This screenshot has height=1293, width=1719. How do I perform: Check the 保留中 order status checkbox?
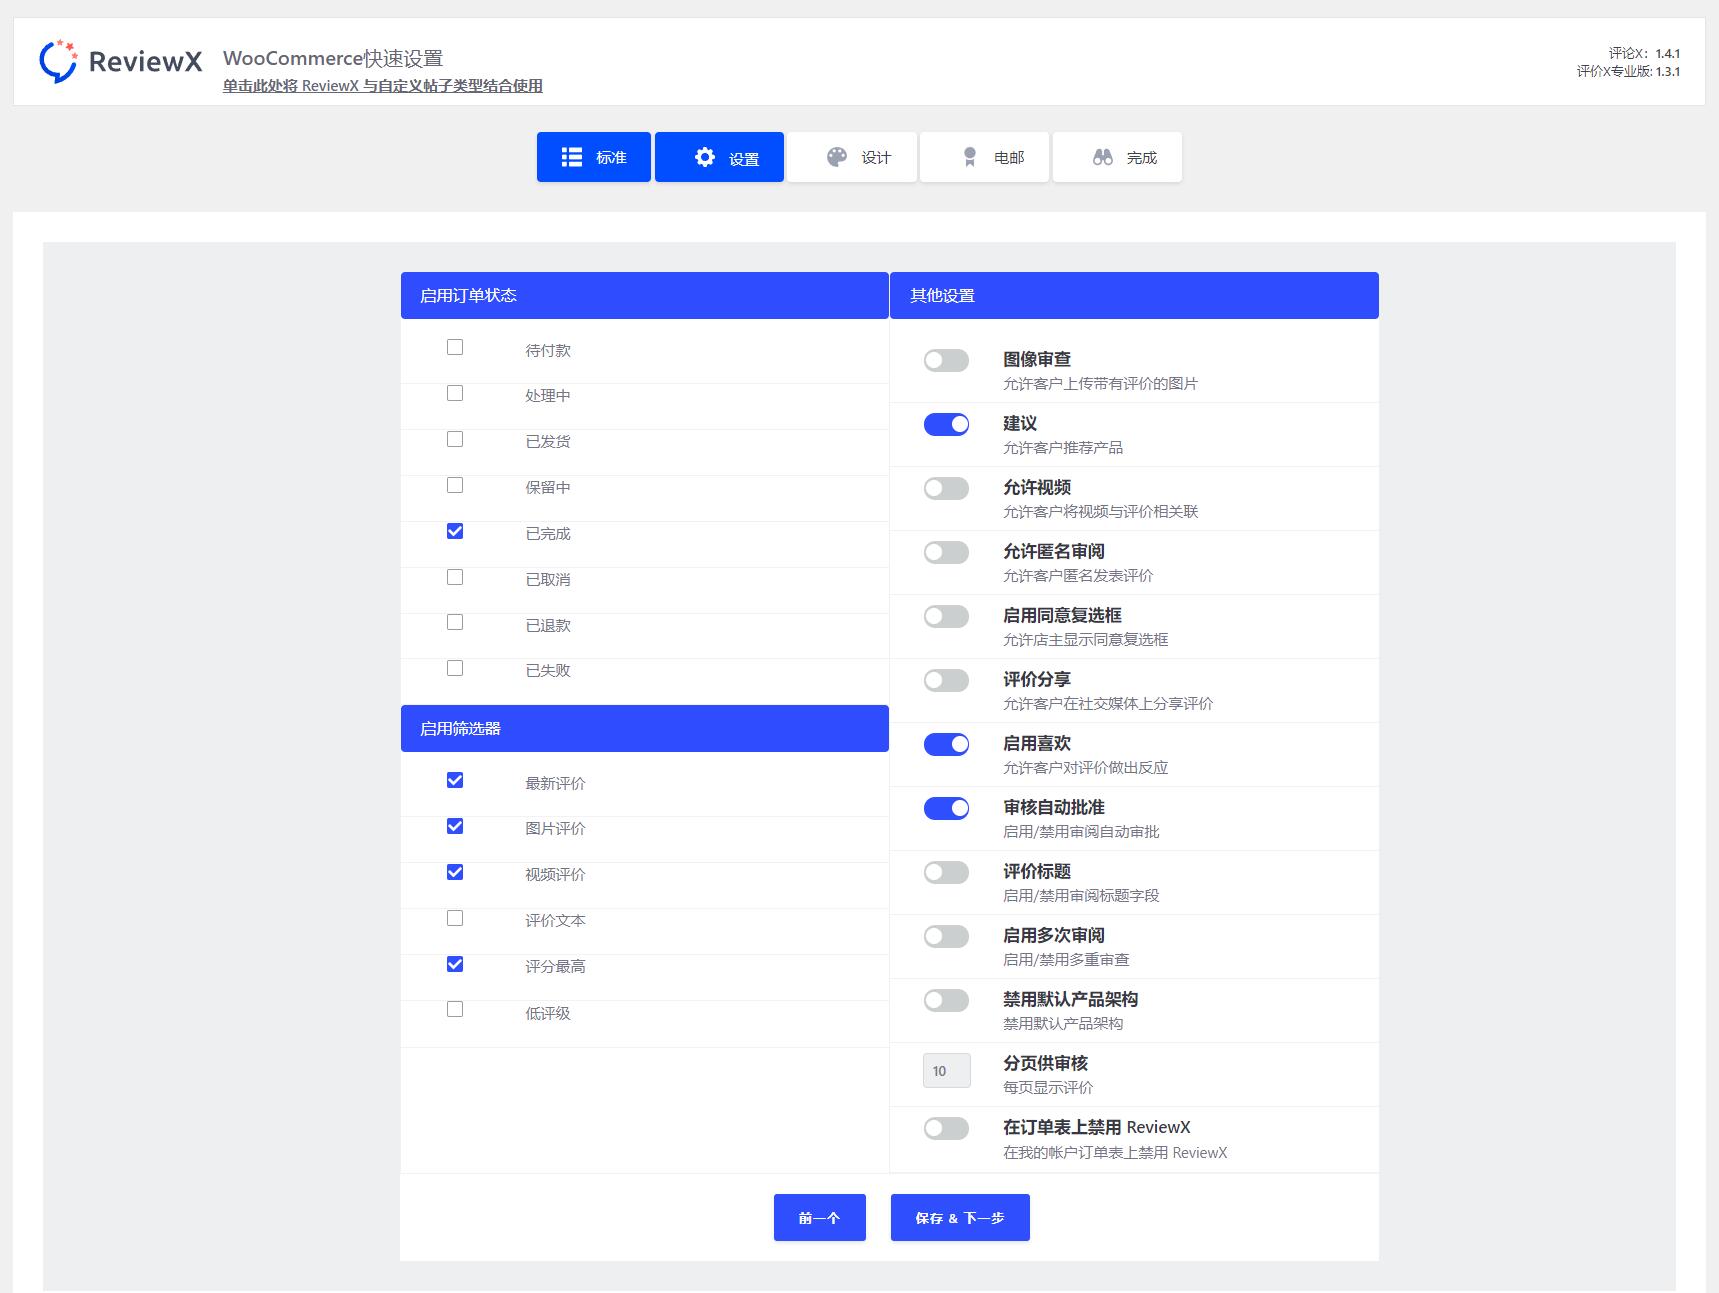(x=455, y=485)
